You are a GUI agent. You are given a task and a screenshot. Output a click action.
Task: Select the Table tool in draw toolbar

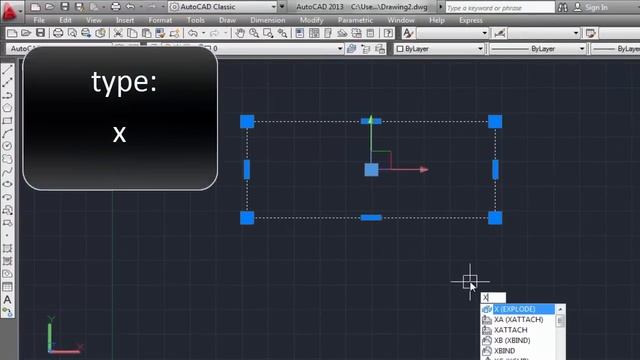[7, 287]
